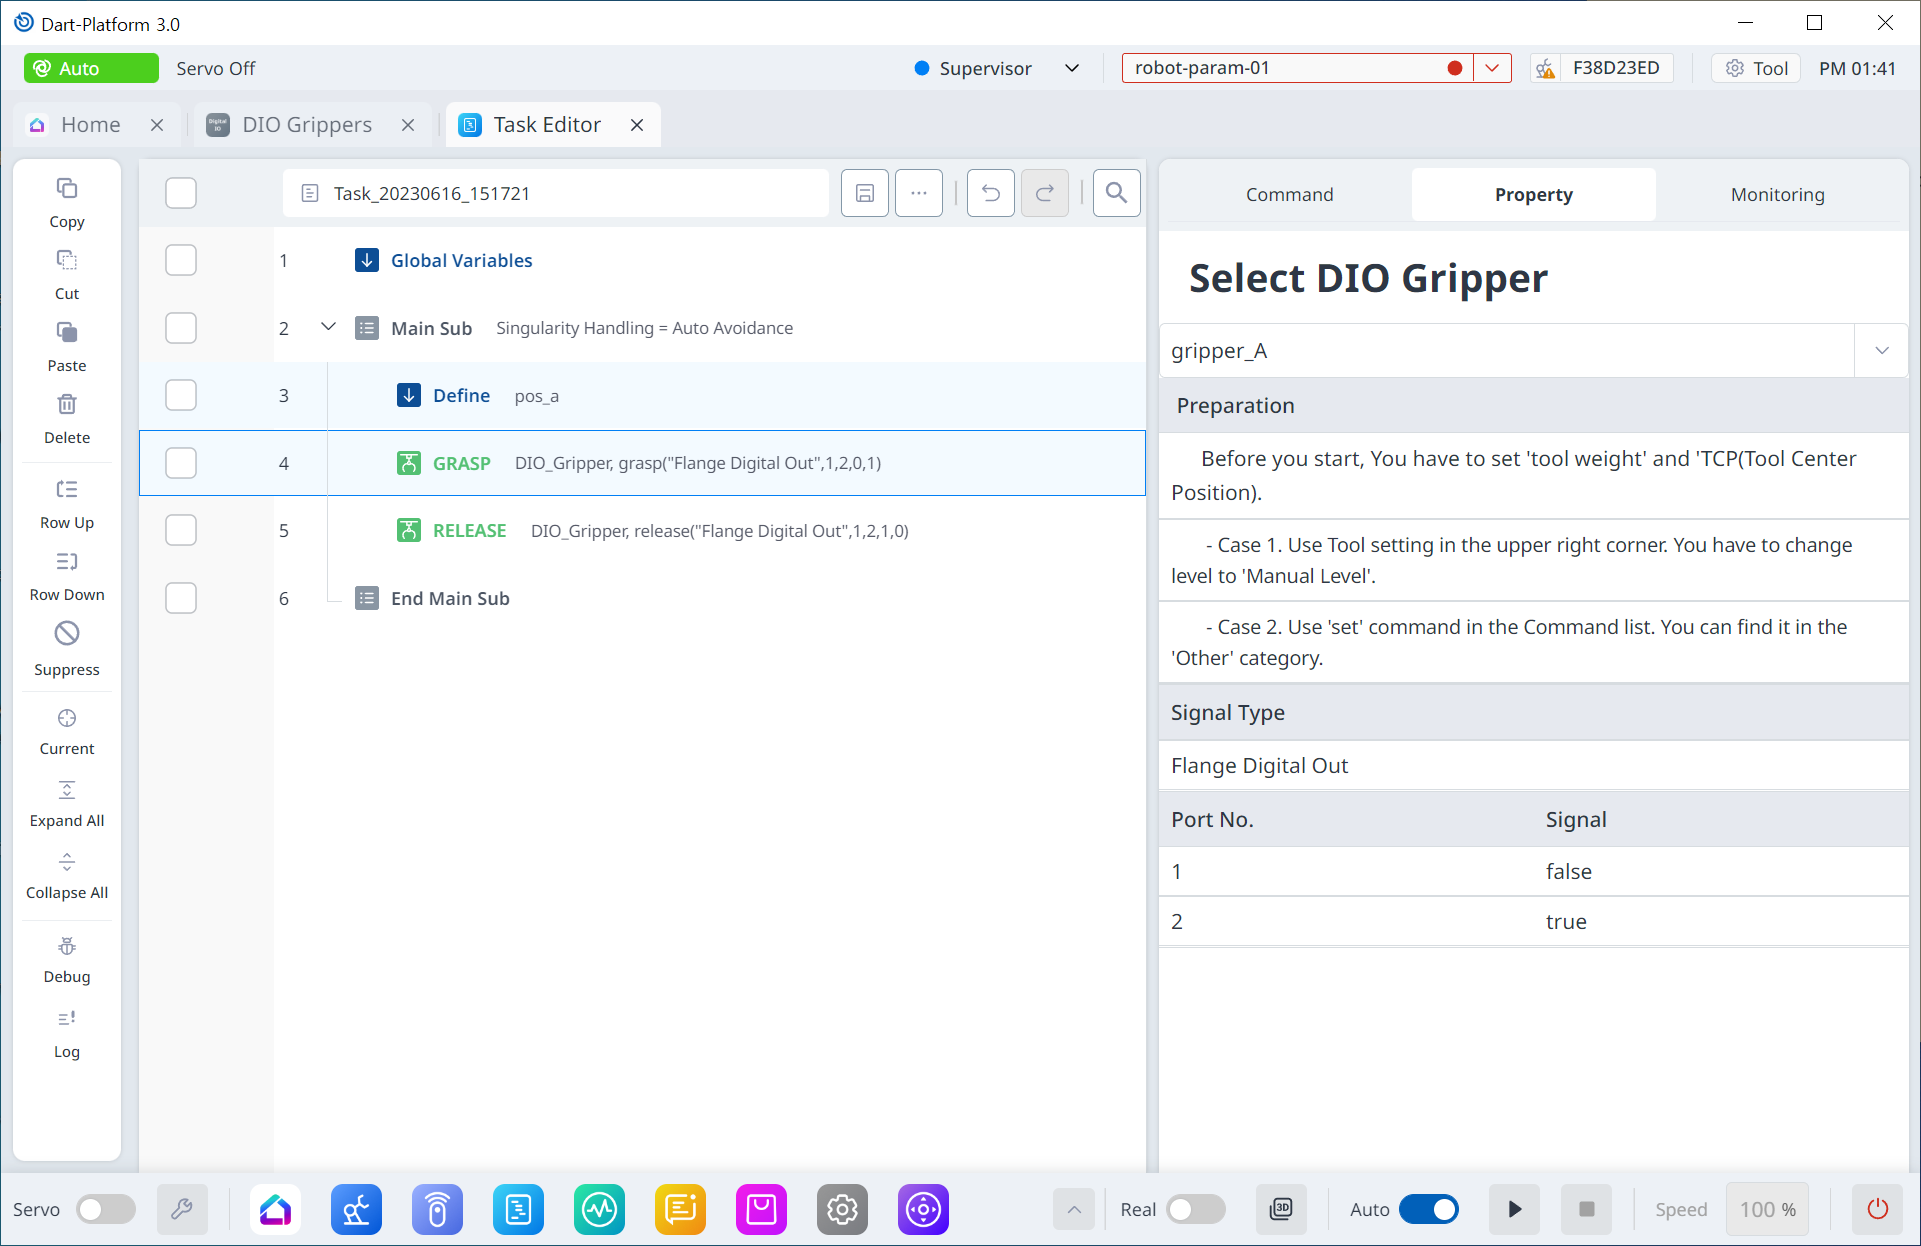The width and height of the screenshot is (1921, 1246).
Task: Toggle the Real mode switch
Action: (x=1195, y=1209)
